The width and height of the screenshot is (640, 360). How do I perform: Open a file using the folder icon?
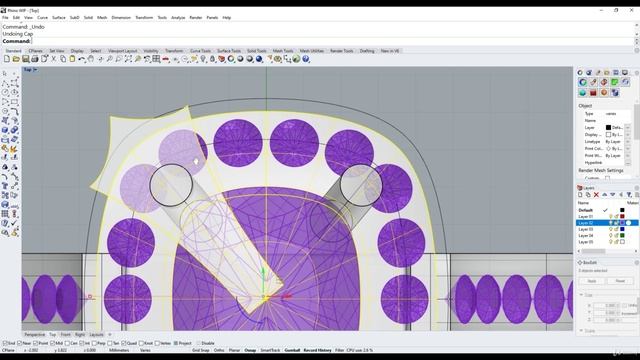tap(16, 59)
